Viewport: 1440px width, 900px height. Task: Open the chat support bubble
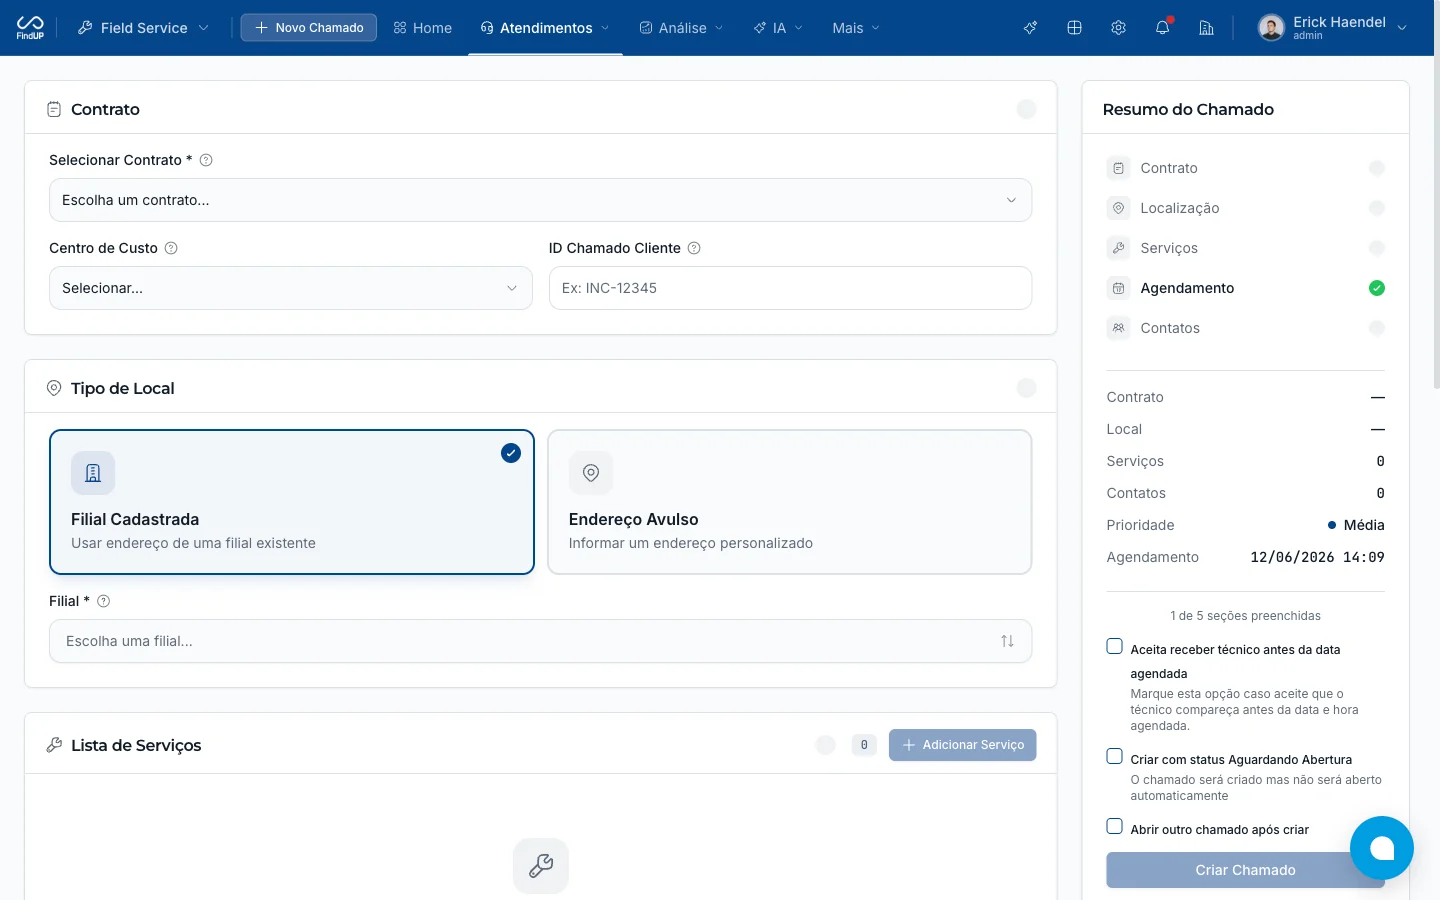[1382, 848]
